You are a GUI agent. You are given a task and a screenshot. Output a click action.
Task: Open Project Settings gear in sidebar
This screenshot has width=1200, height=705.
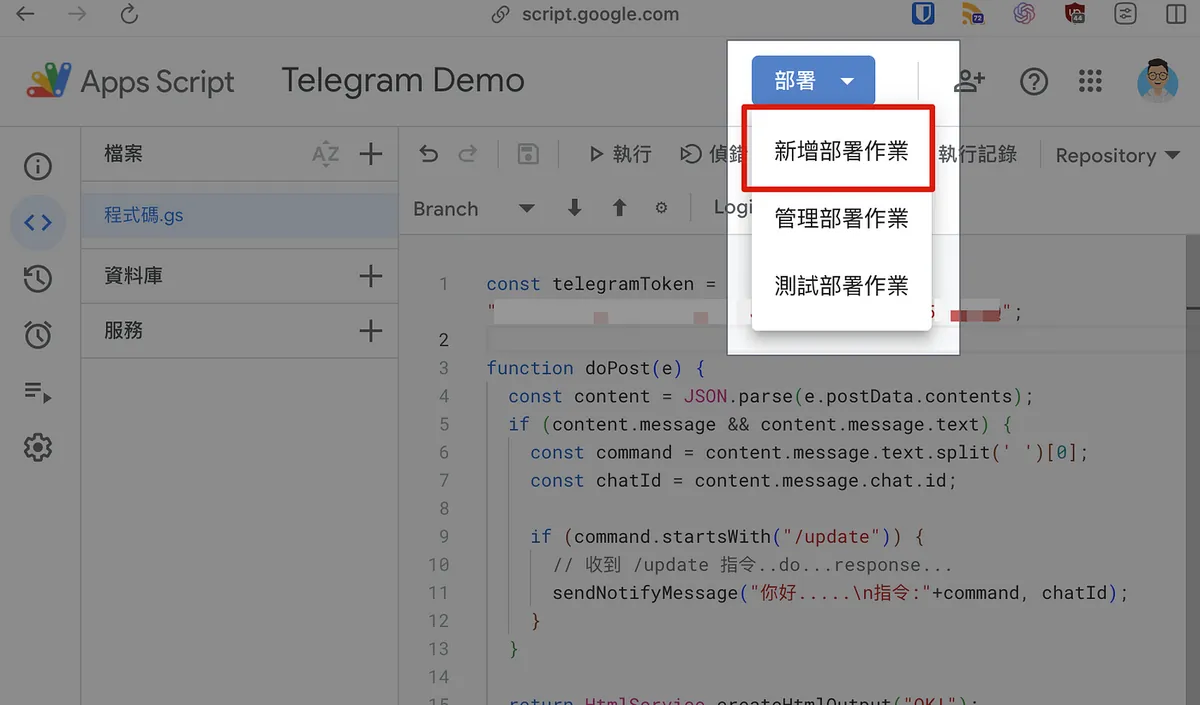pos(38,447)
